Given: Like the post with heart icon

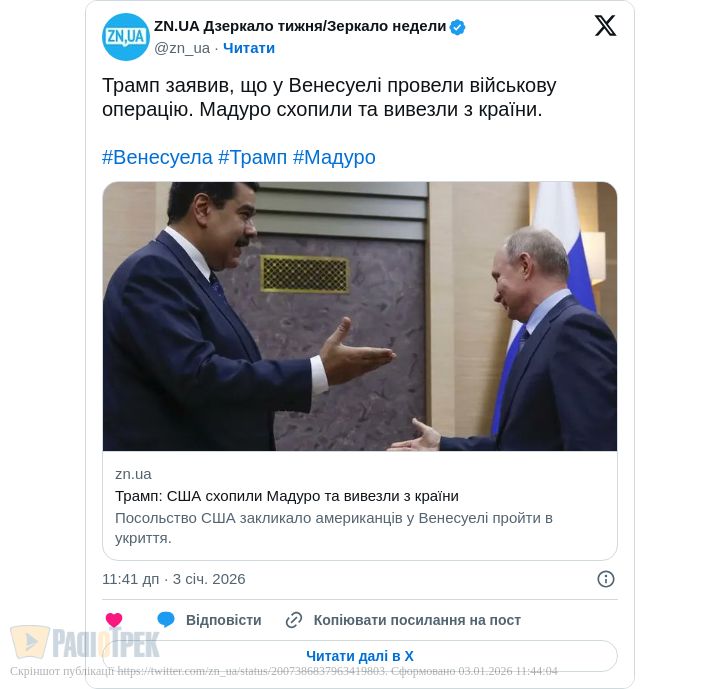Looking at the screenshot, I should (x=114, y=620).
